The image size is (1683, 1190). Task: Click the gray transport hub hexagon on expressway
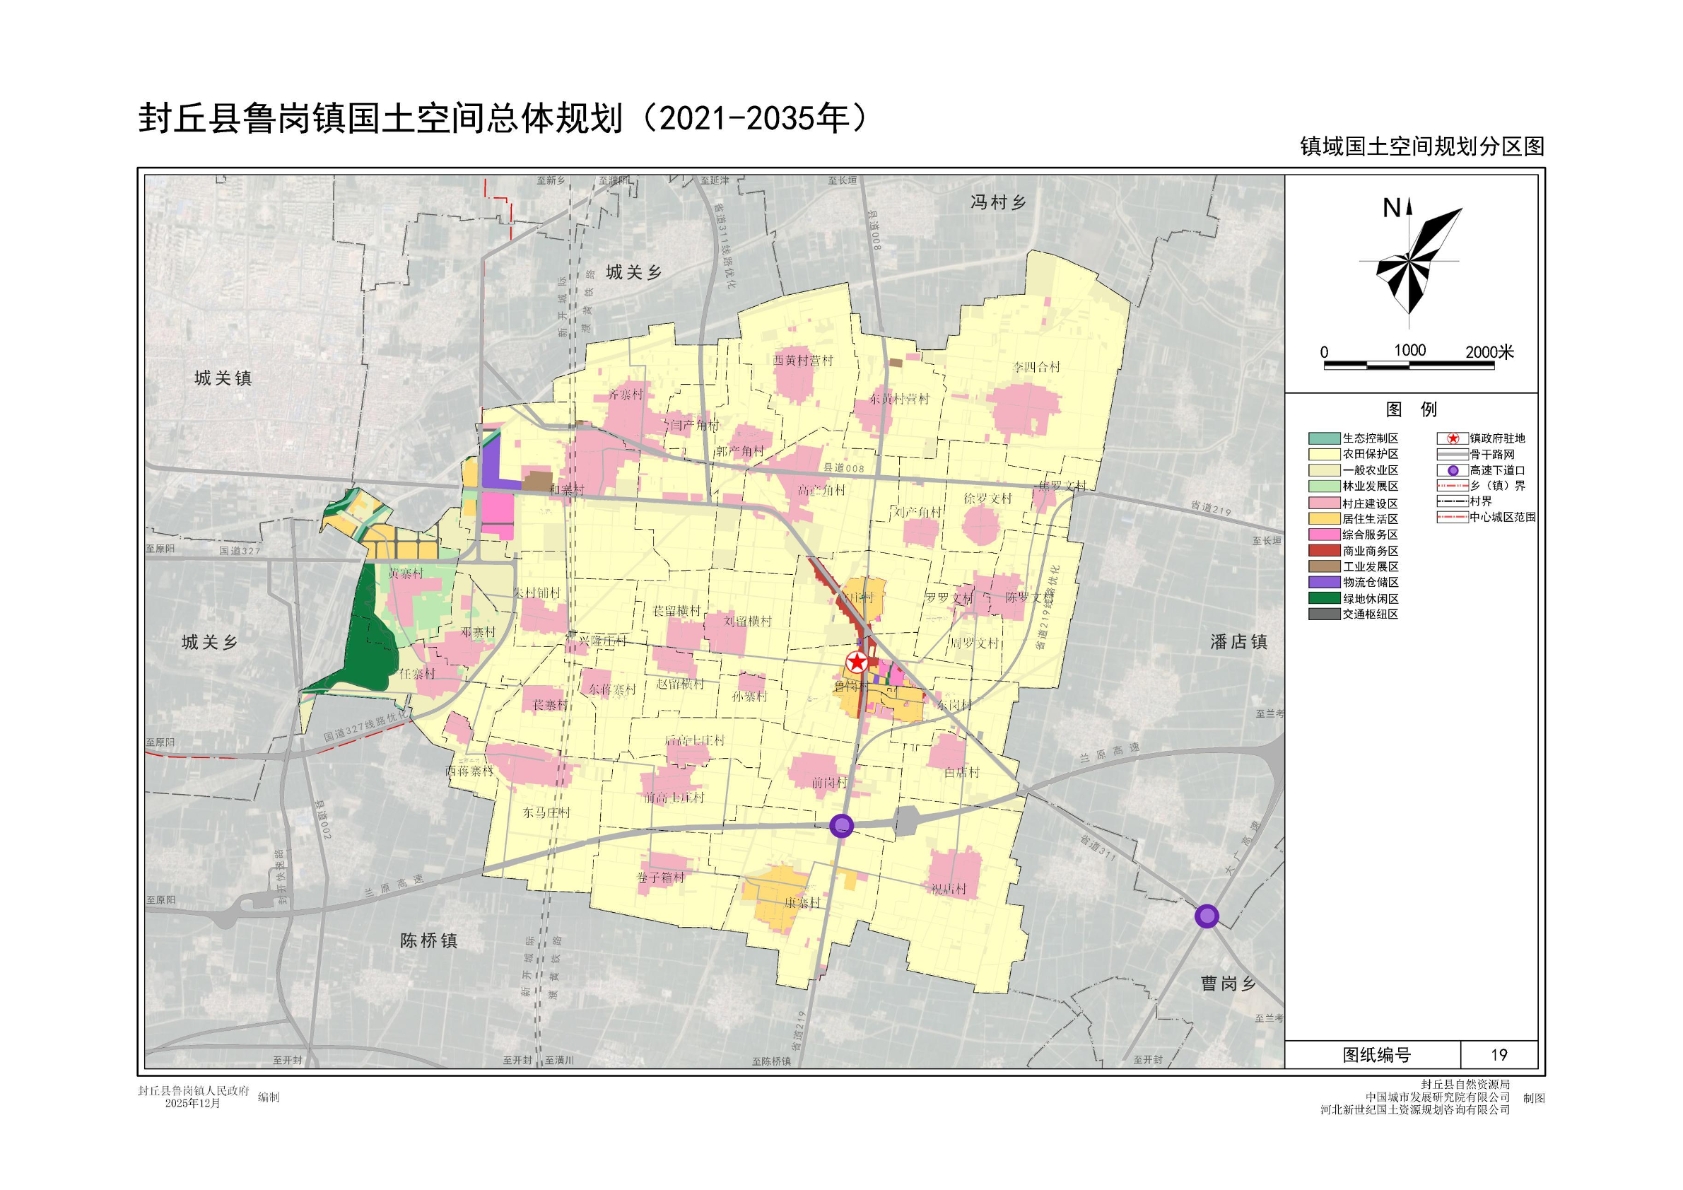(906, 821)
